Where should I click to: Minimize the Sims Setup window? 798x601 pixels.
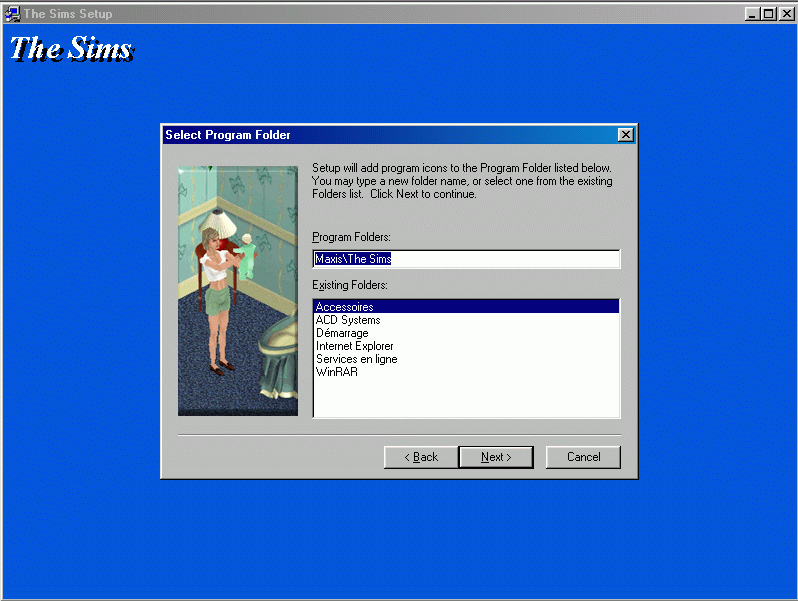coord(752,14)
